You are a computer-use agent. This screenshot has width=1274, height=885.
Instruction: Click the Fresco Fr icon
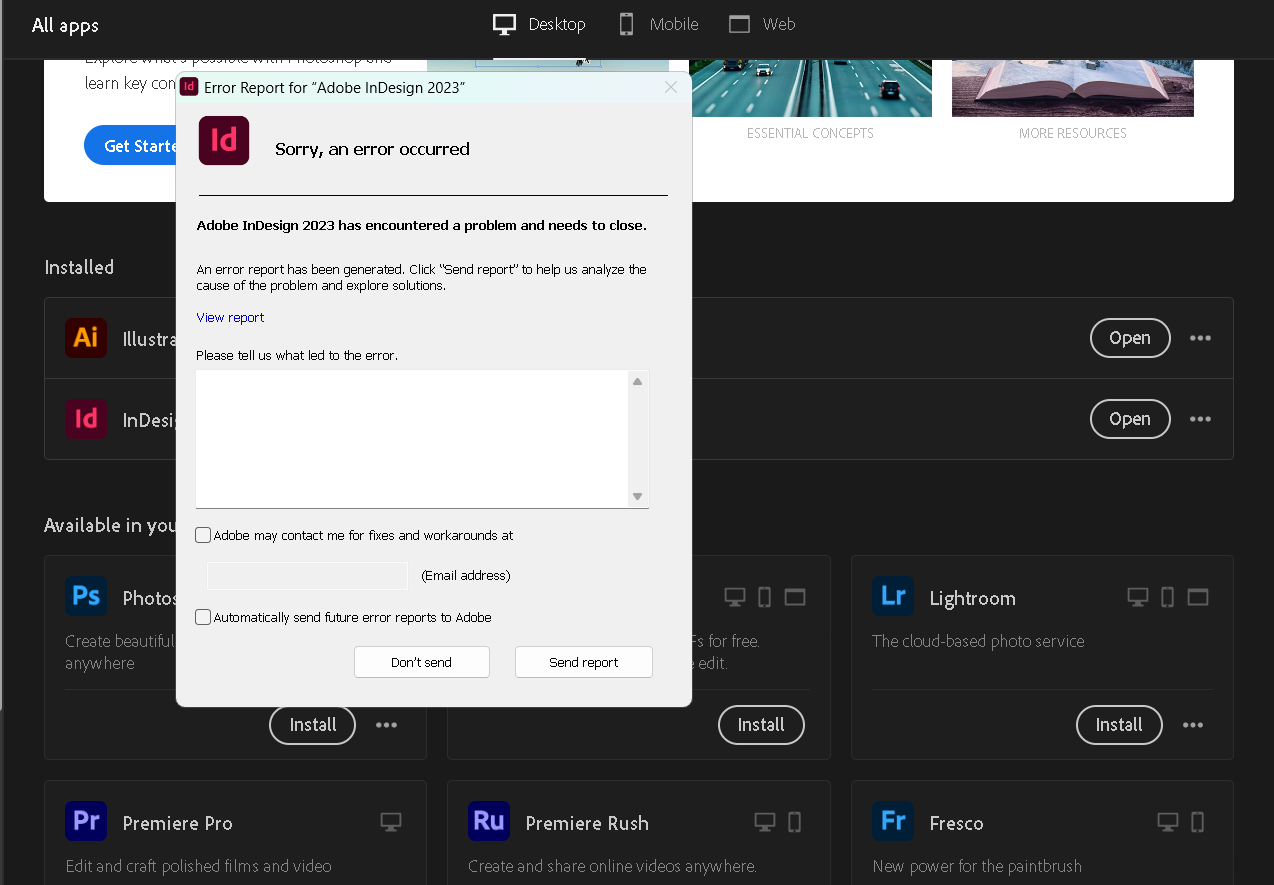892,821
